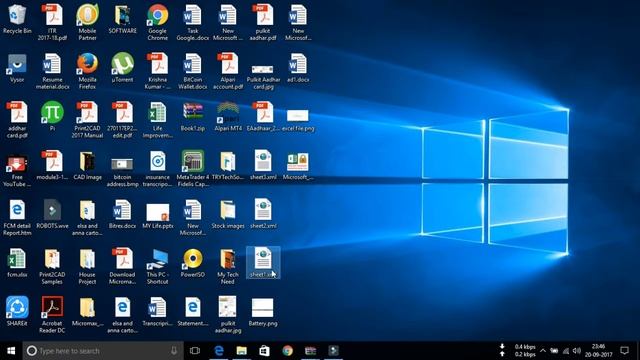Open the network status tray icon
Viewport: 640px width, 360px height.
565,351
